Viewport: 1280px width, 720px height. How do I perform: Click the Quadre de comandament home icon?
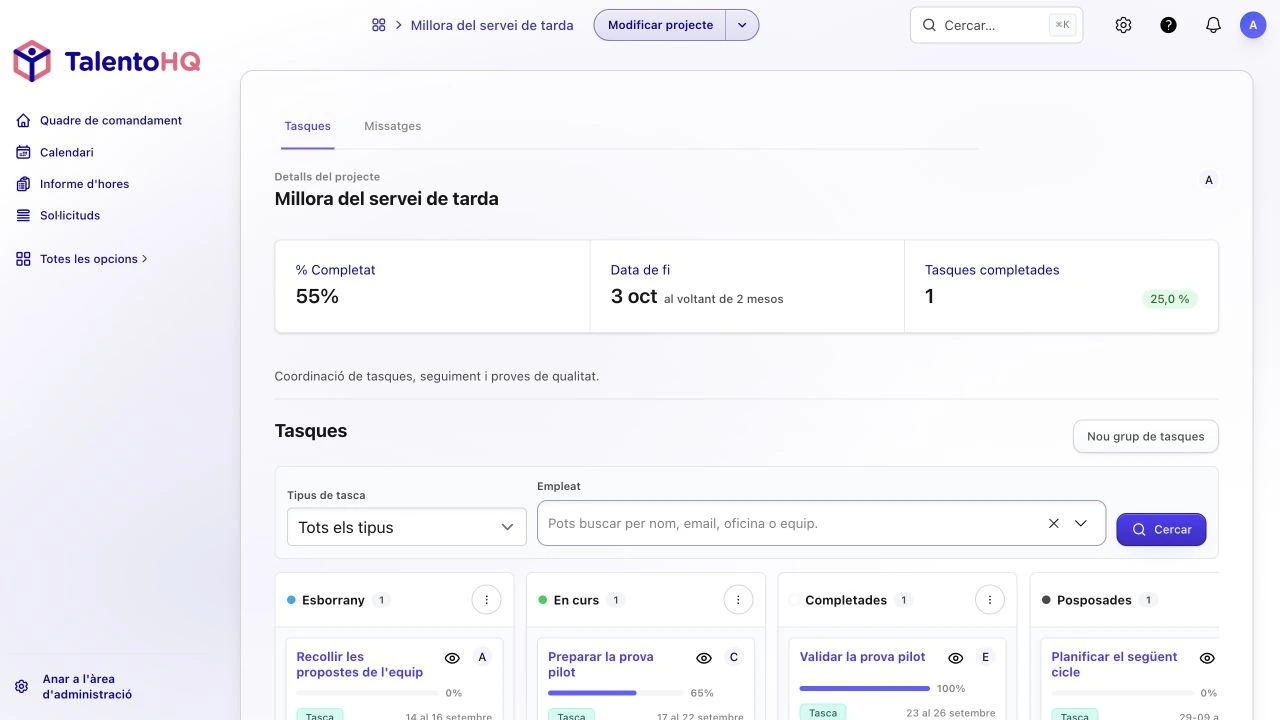(x=23, y=121)
